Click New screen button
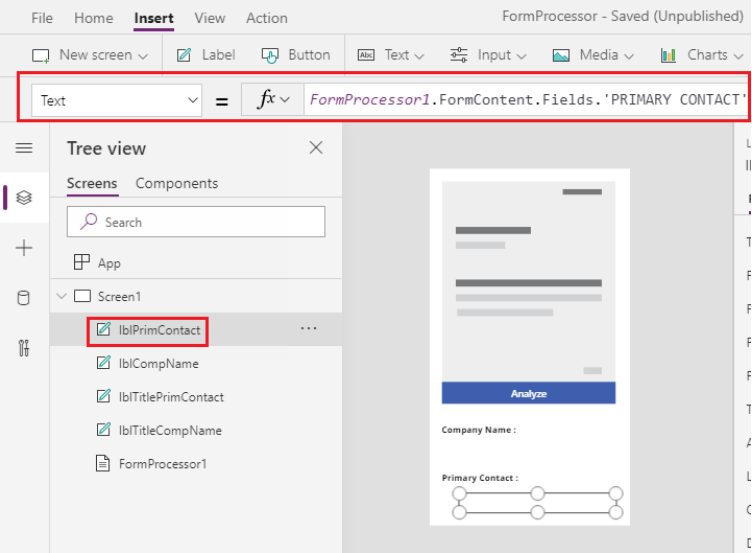The width and height of the screenshot is (752, 553). point(89,55)
